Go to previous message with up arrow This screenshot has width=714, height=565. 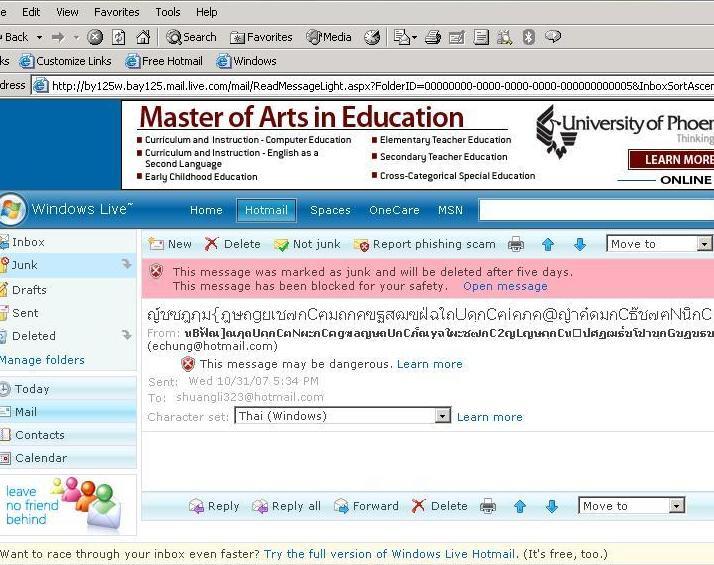point(547,244)
